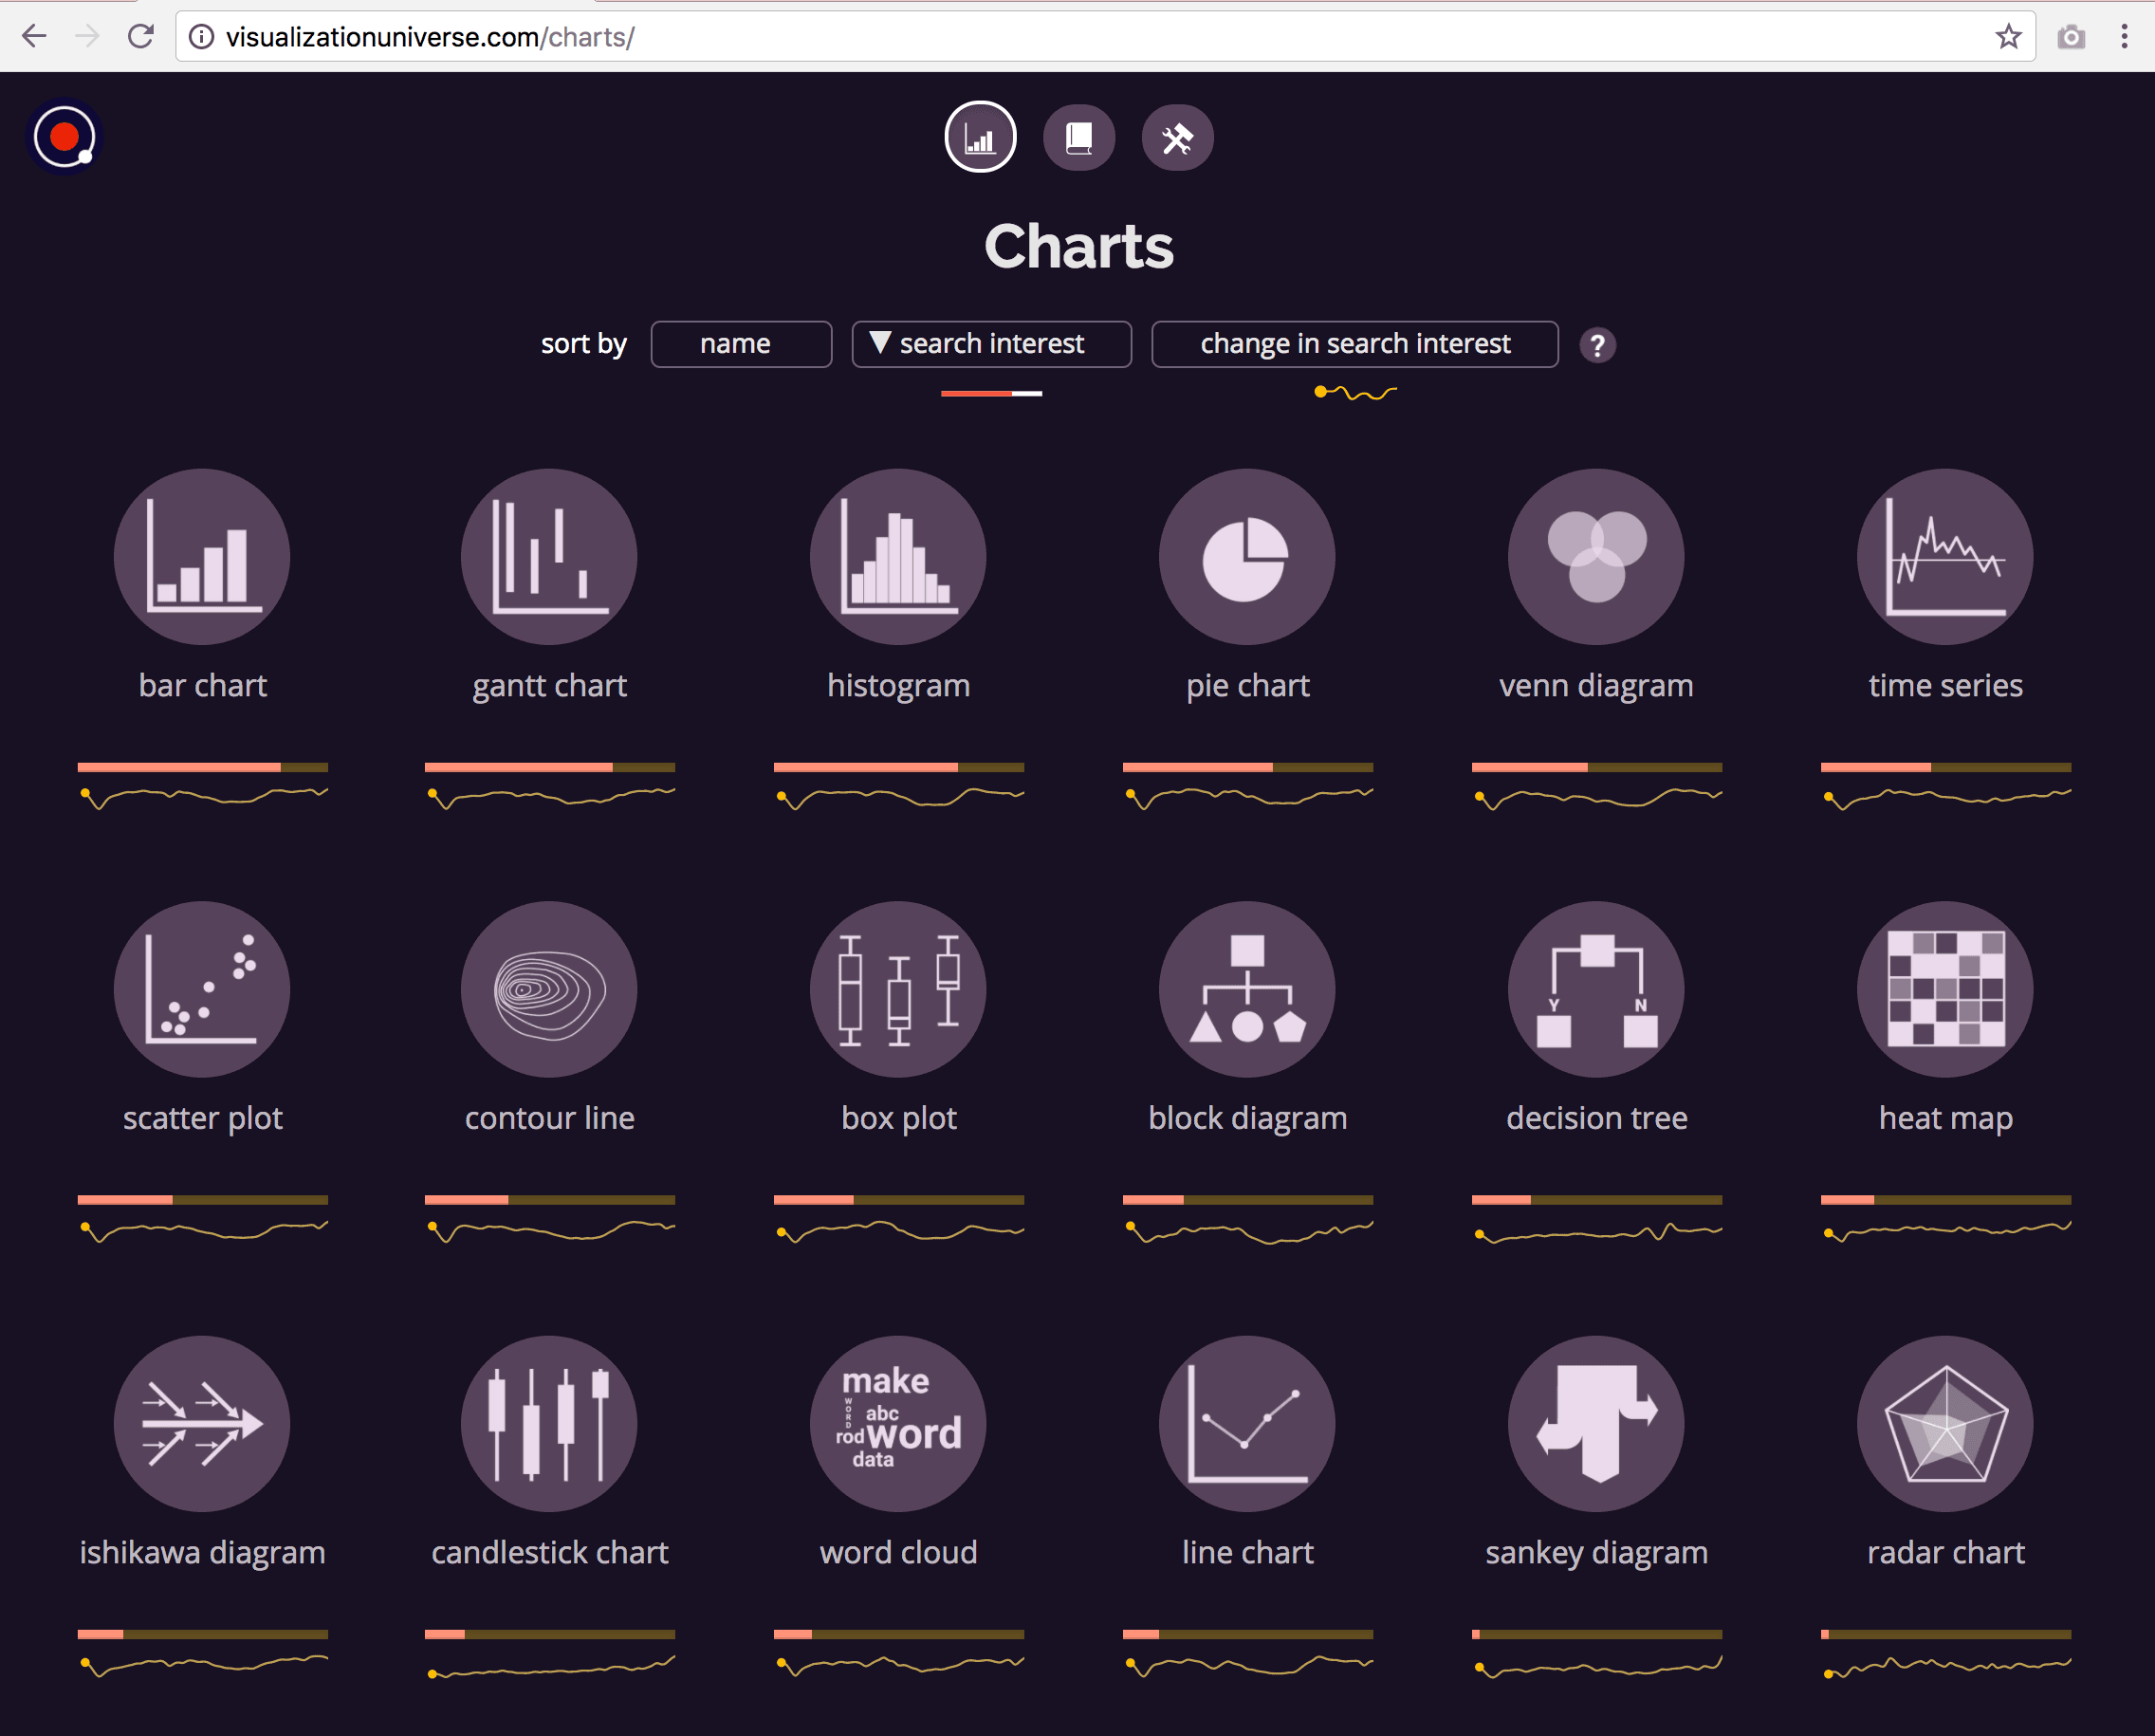This screenshot has height=1736, width=2155.
Task: Click the question mark help button
Action: pyautogui.click(x=1597, y=346)
